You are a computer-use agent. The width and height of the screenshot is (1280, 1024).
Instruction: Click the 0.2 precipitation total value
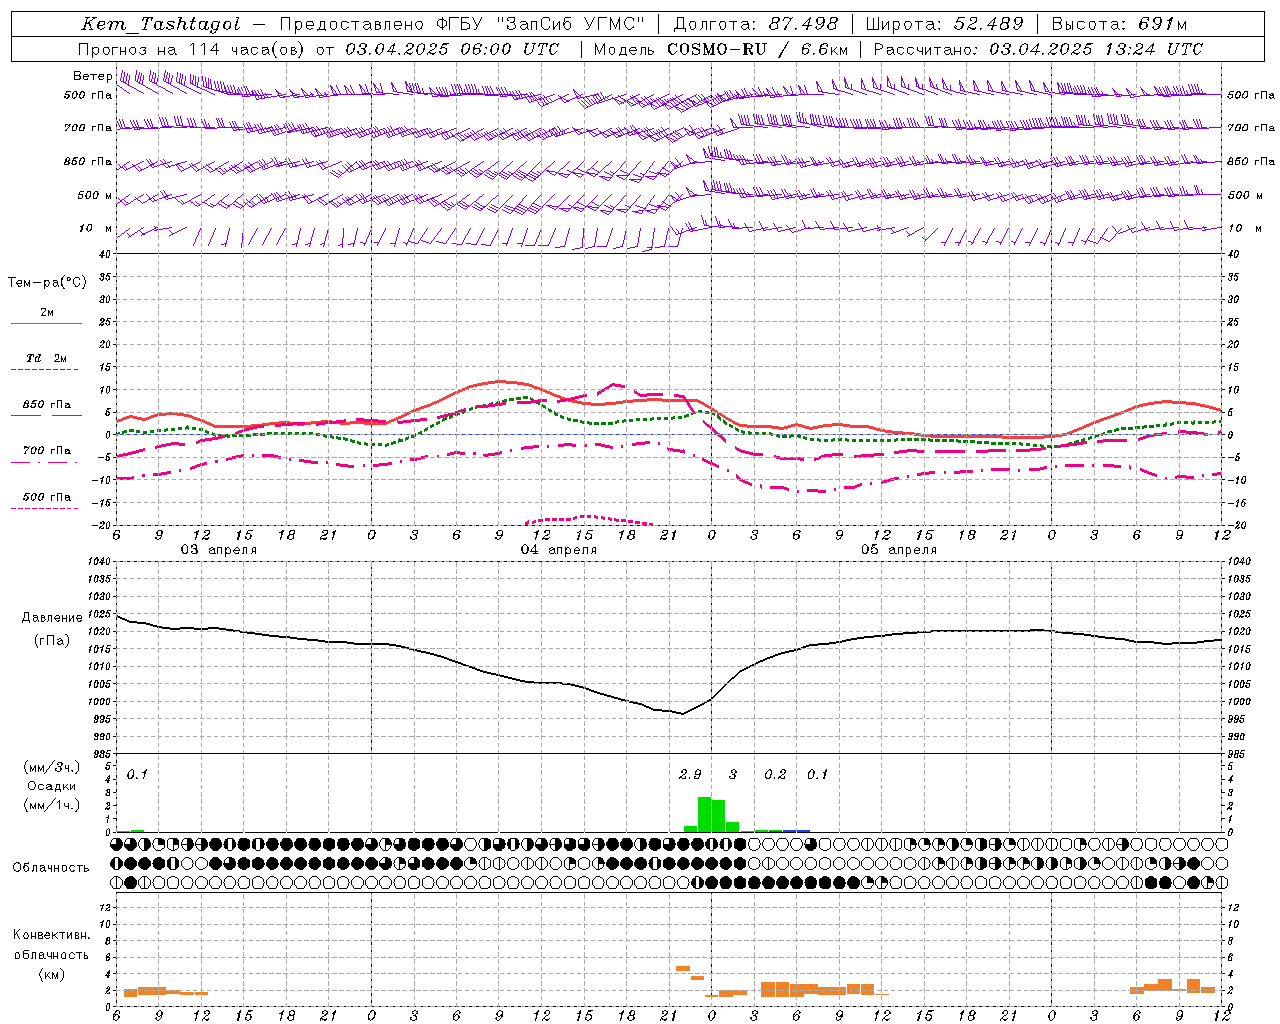[775, 775]
